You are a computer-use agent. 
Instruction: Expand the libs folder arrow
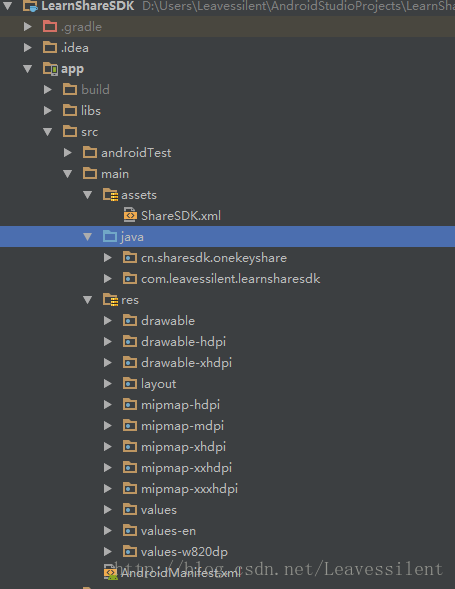tap(47, 110)
